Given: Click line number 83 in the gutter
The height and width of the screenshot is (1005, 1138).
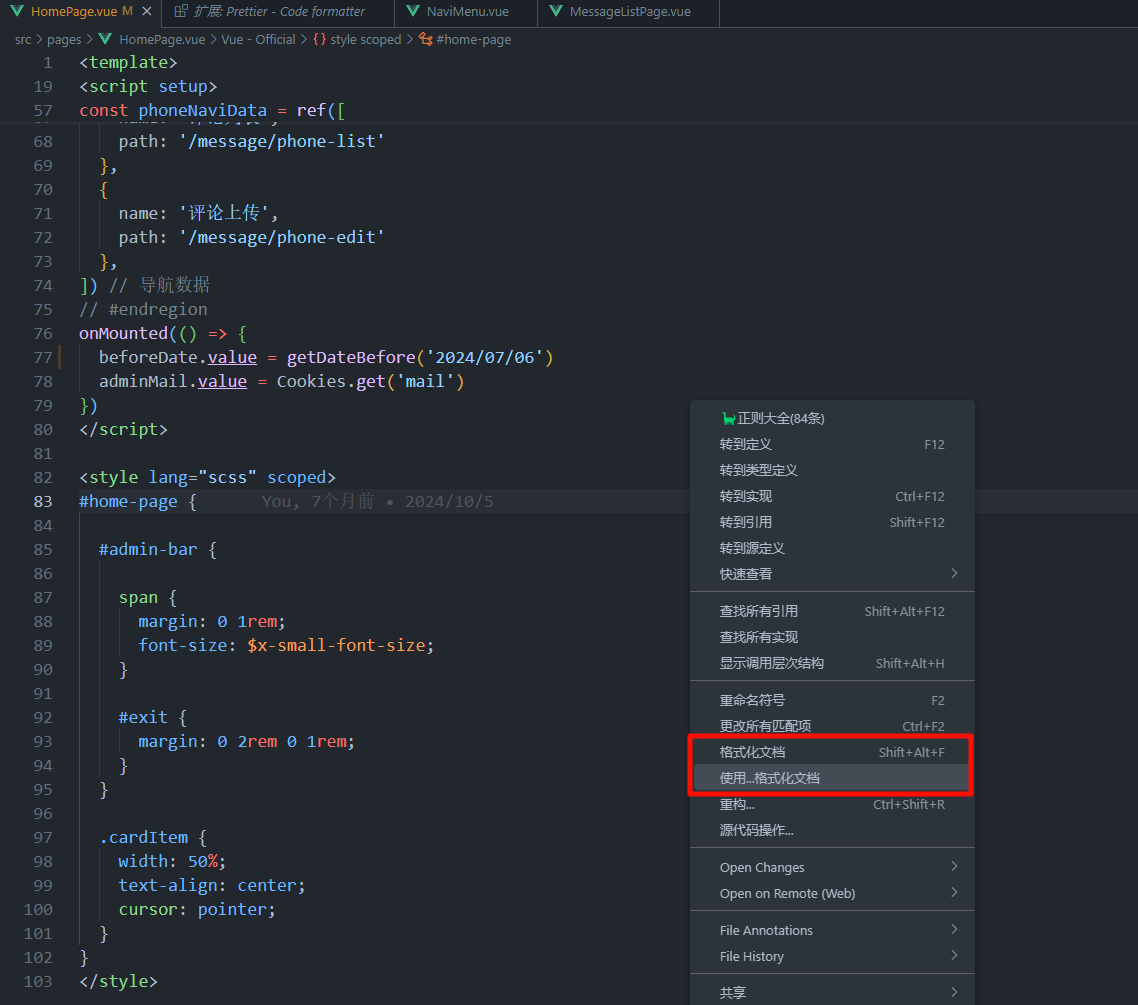Looking at the screenshot, I should pos(42,502).
